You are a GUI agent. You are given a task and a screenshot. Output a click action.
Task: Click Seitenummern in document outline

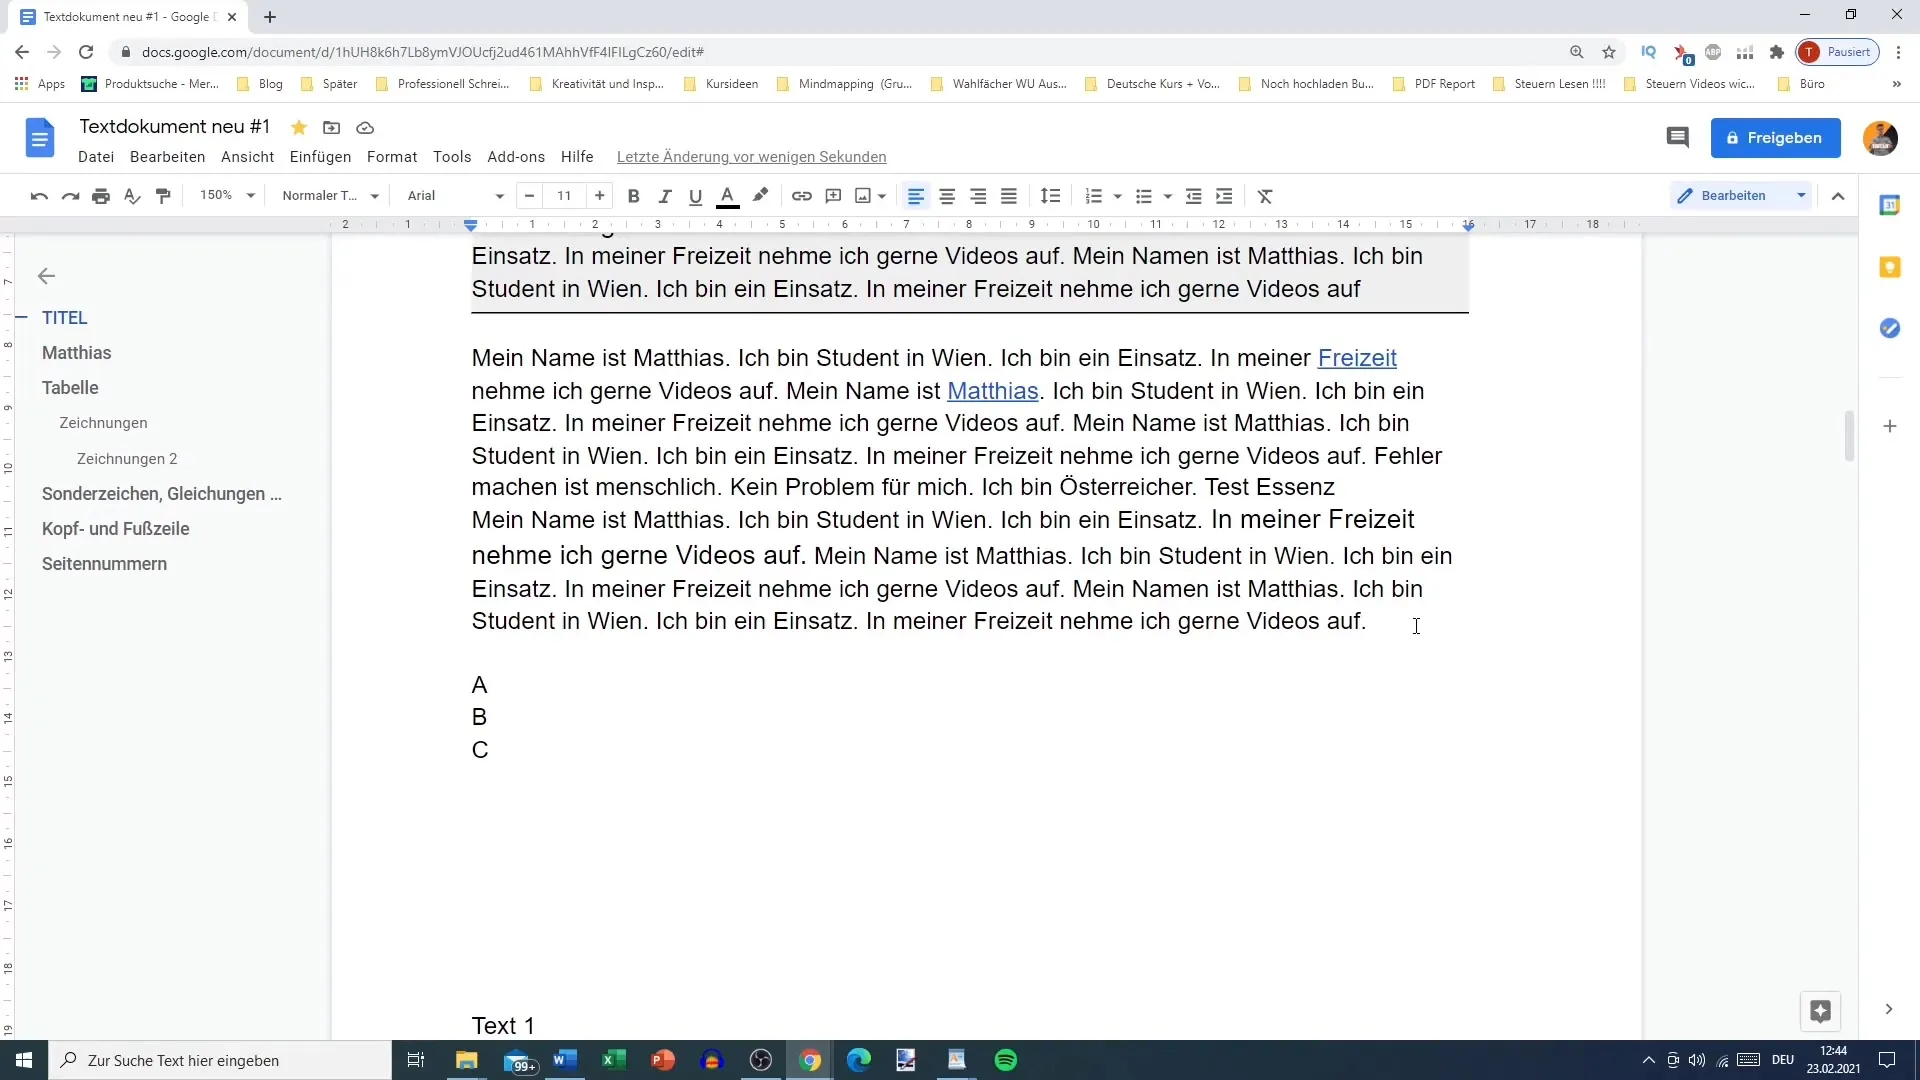(104, 563)
